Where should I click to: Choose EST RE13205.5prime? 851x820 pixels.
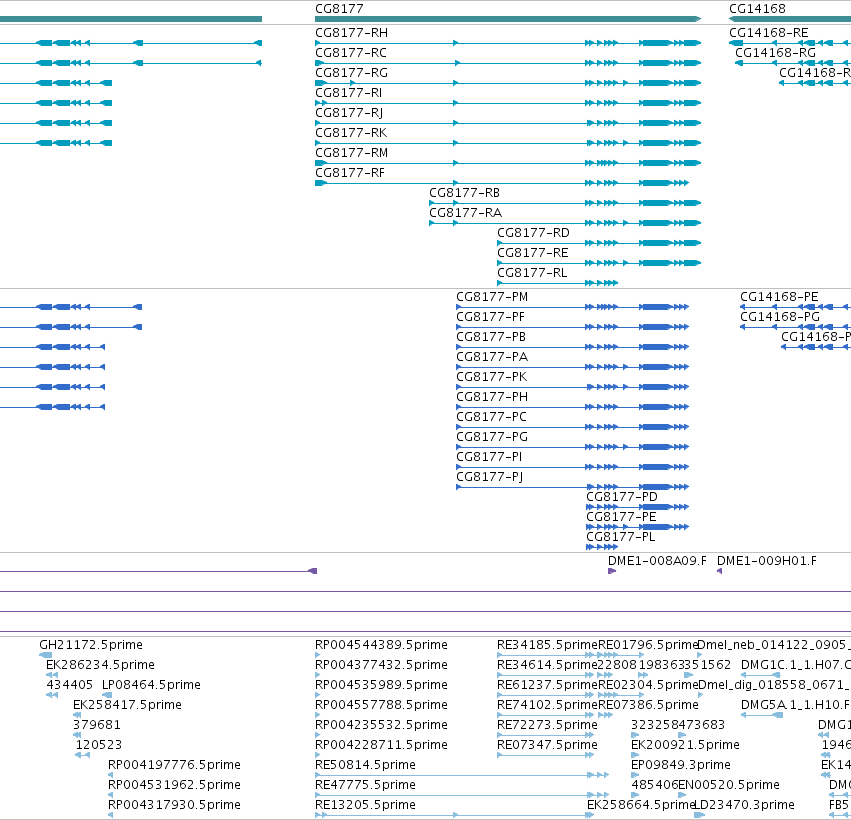coord(365,805)
